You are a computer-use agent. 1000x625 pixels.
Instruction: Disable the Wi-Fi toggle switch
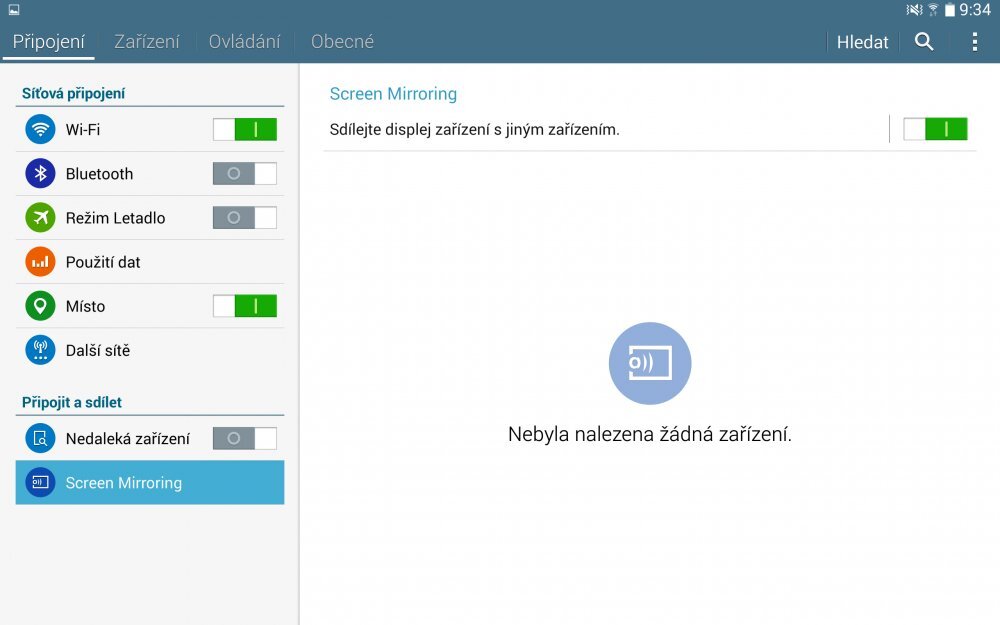coord(245,129)
